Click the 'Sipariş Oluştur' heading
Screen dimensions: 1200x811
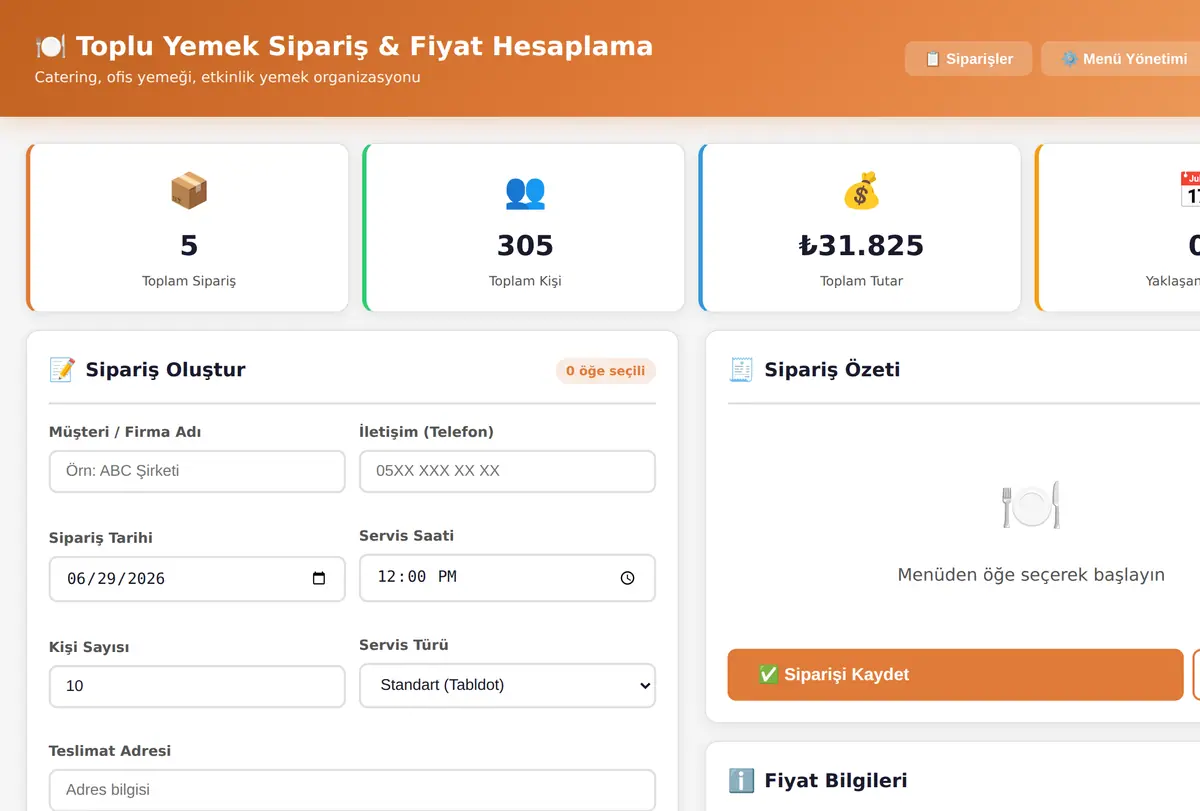pyautogui.click(x=166, y=370)
